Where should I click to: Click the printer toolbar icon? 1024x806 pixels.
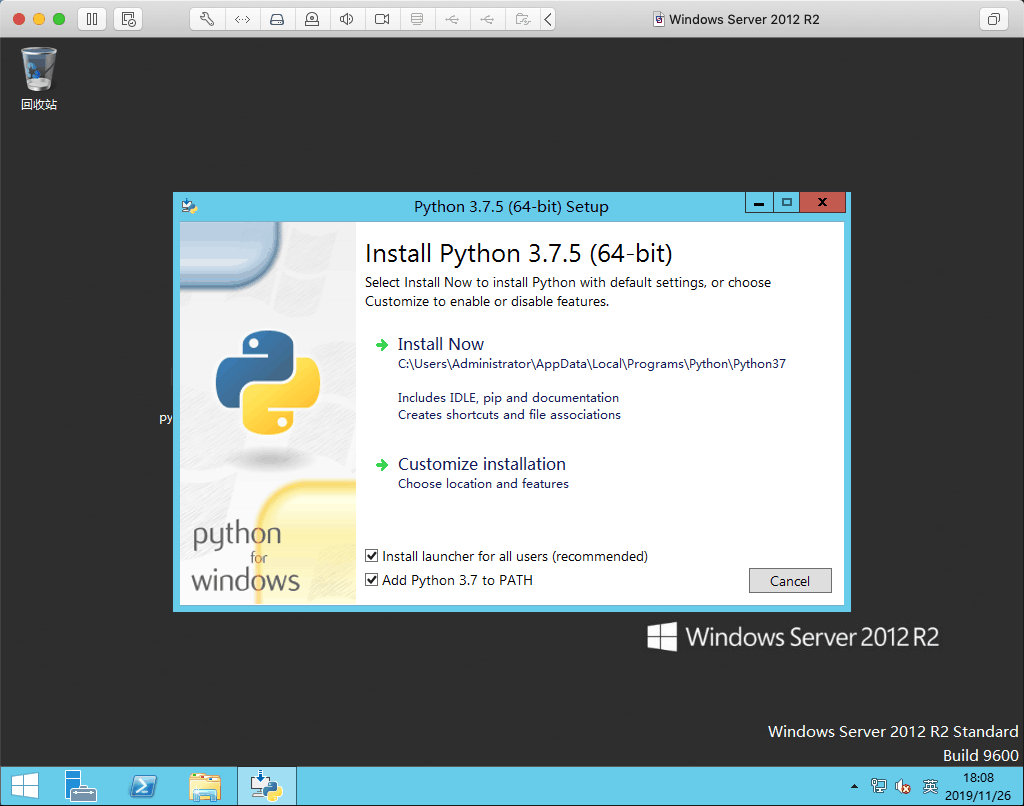[x=417, y=19]
